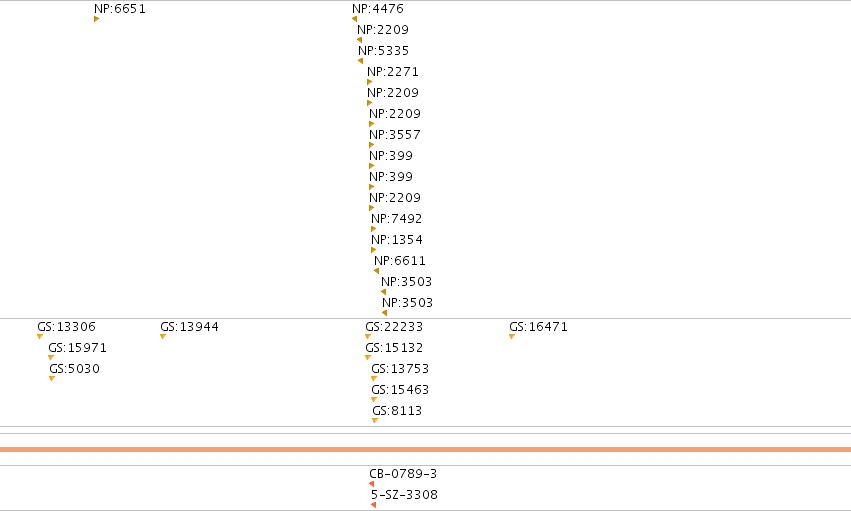This screenshot has height=511, width=851.
Task: Select the NP:6651 text label
Action: point(120,9)
